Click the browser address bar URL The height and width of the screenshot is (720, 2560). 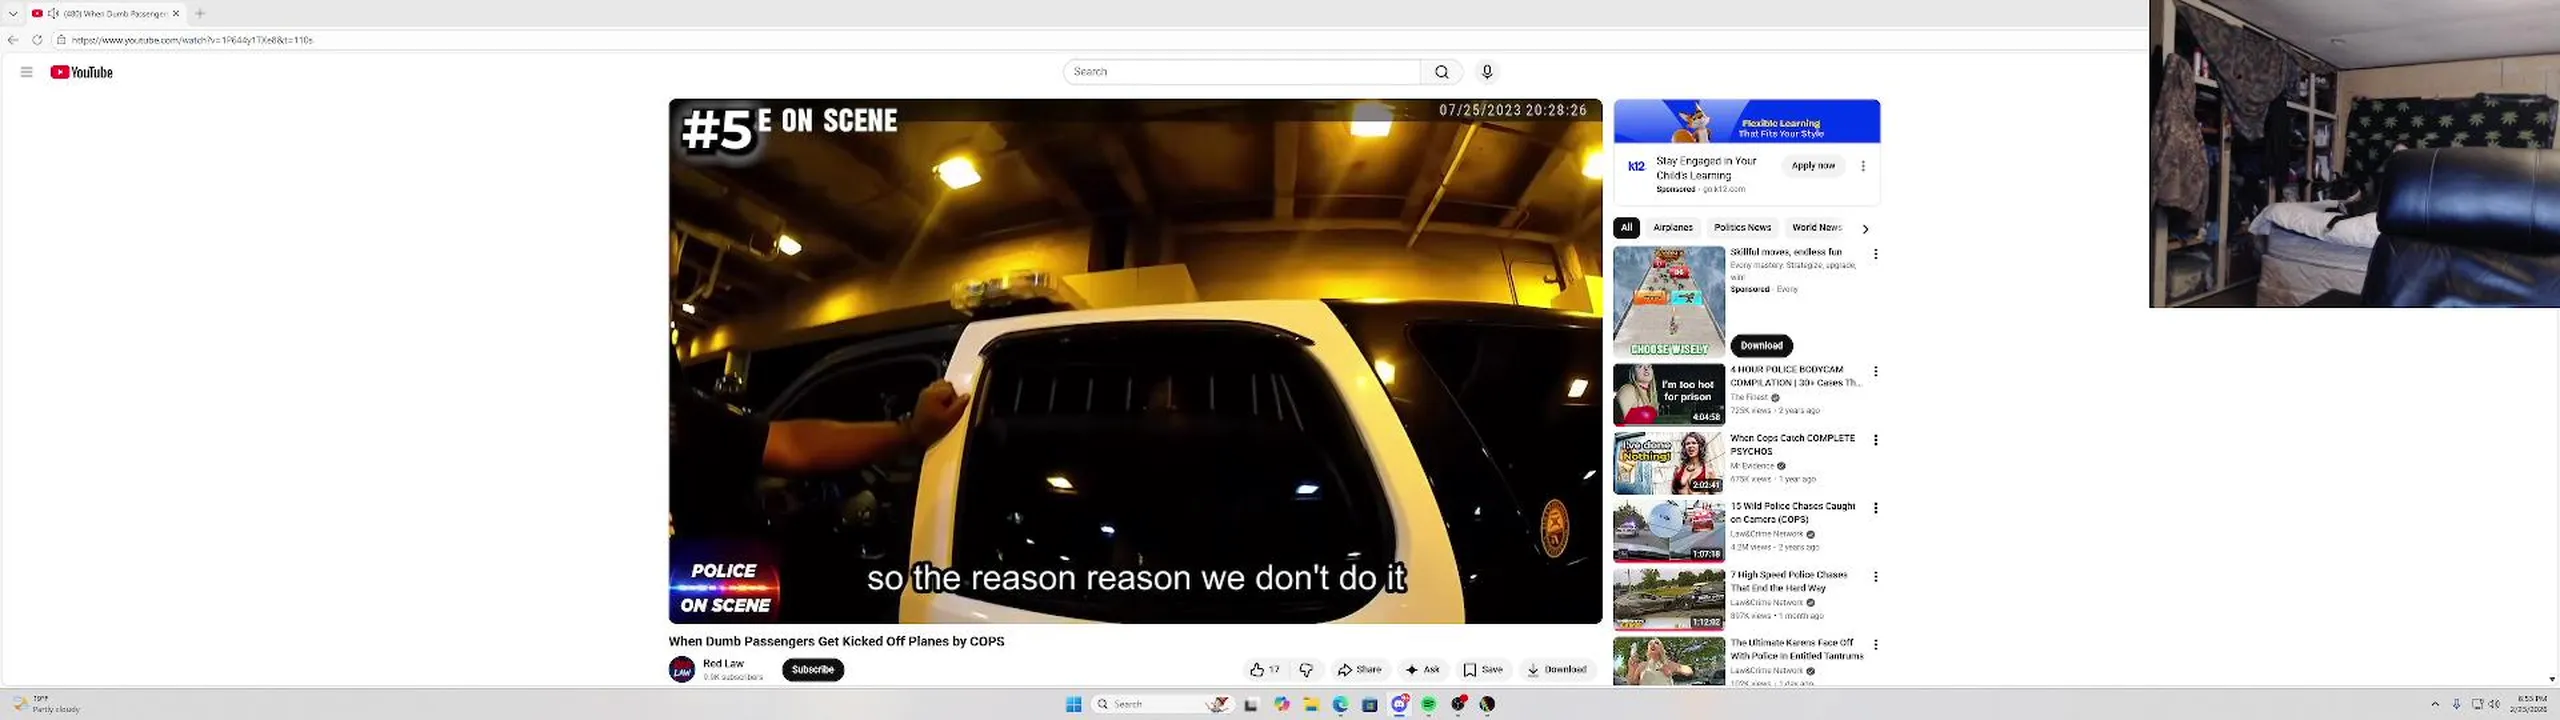pos(192,40)
